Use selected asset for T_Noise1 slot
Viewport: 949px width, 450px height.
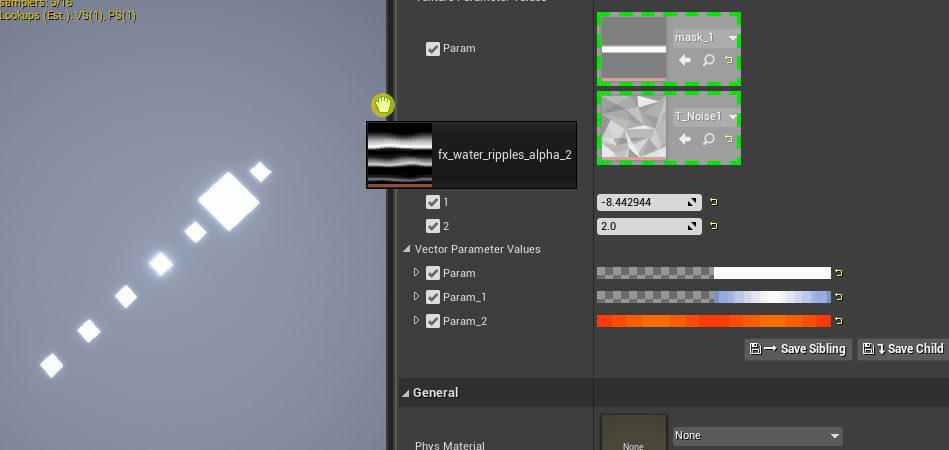[685, 139]
